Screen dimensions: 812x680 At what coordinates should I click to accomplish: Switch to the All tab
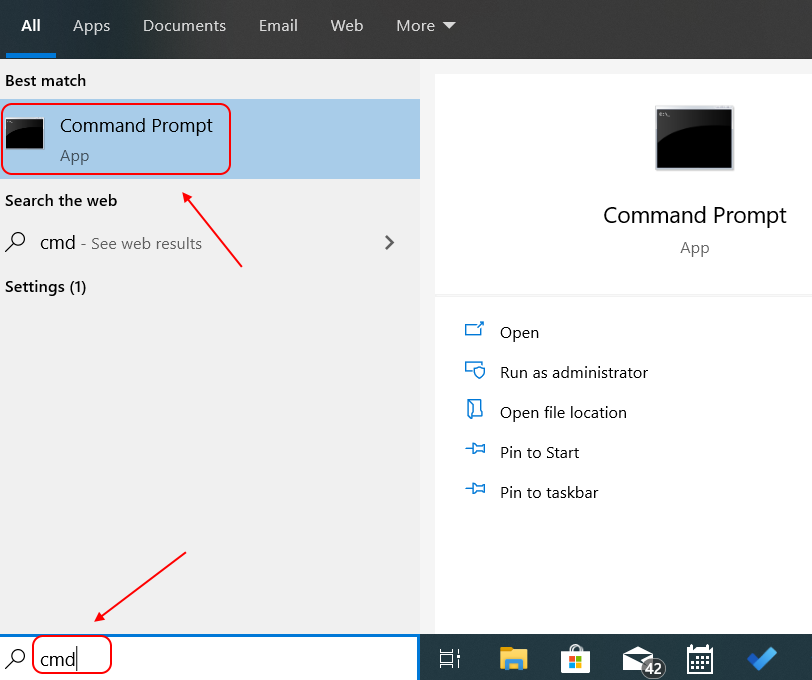tap(31, 26)
